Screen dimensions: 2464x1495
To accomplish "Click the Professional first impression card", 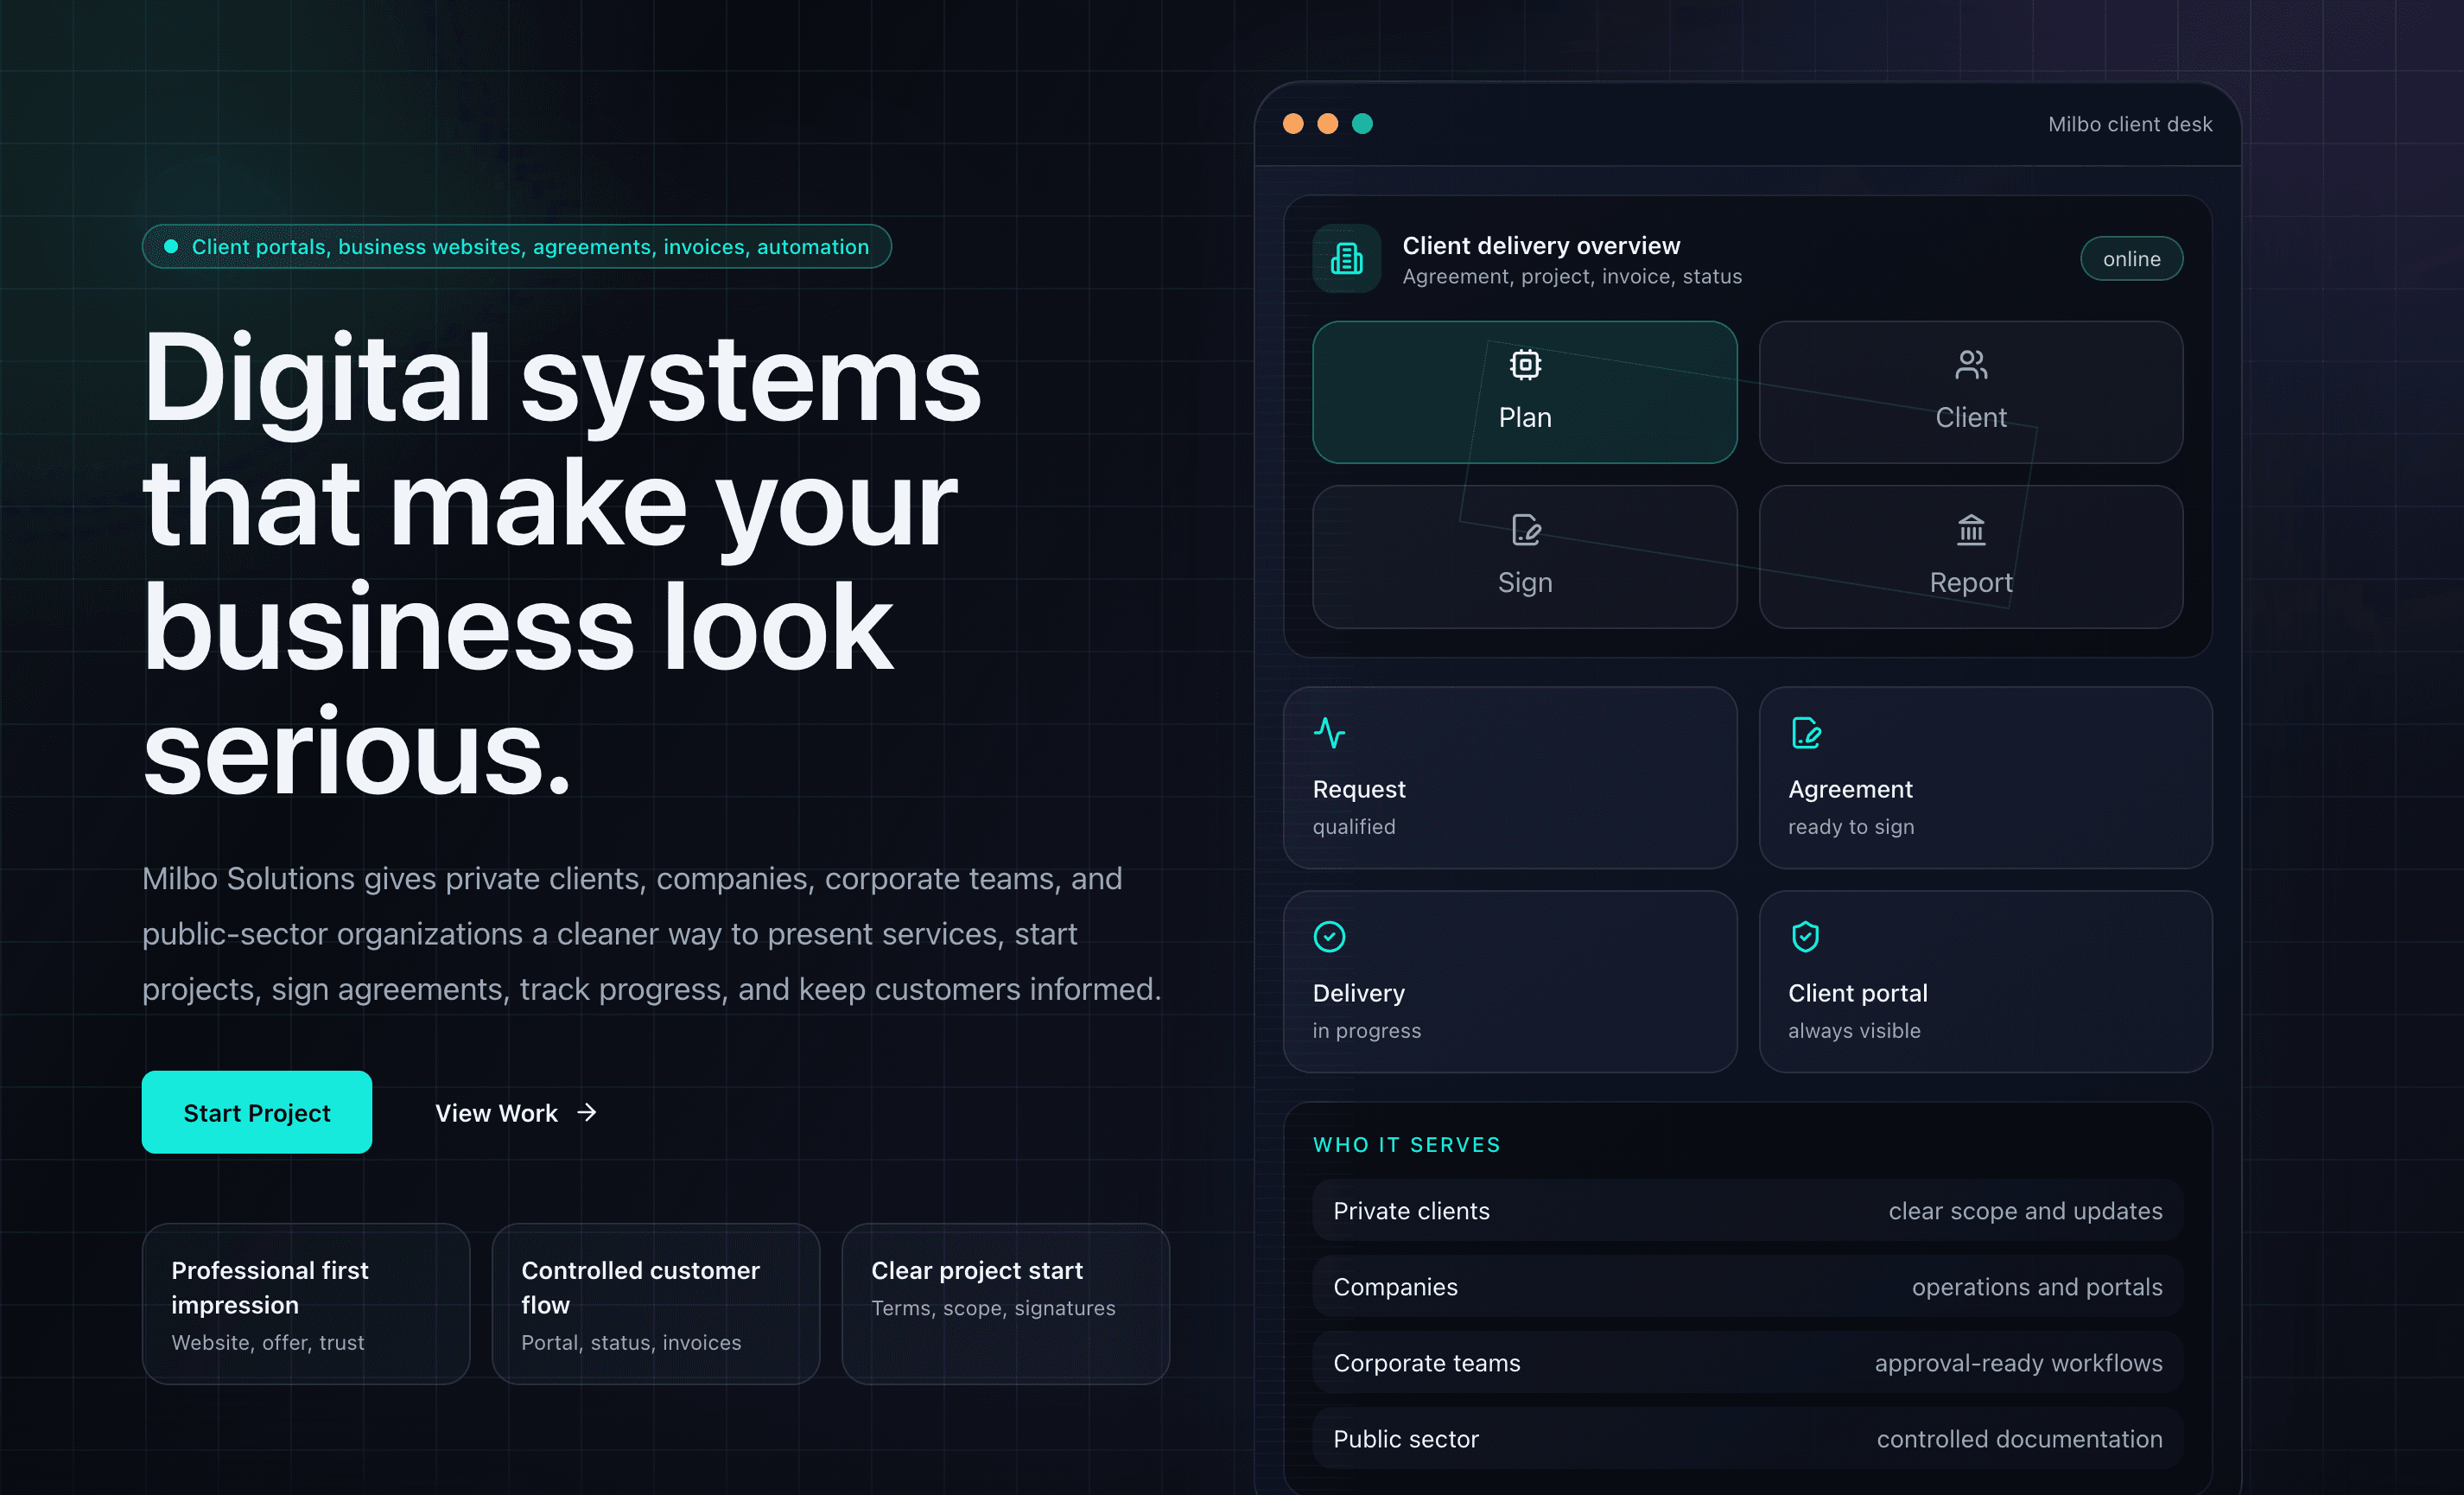I will 306,1304.
